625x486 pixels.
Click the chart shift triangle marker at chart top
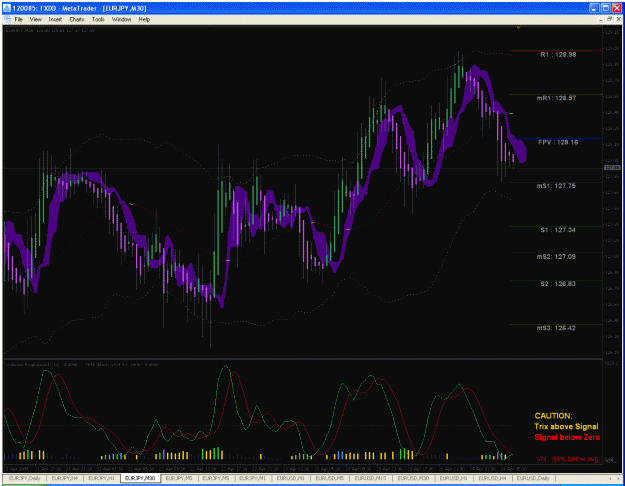518,28
